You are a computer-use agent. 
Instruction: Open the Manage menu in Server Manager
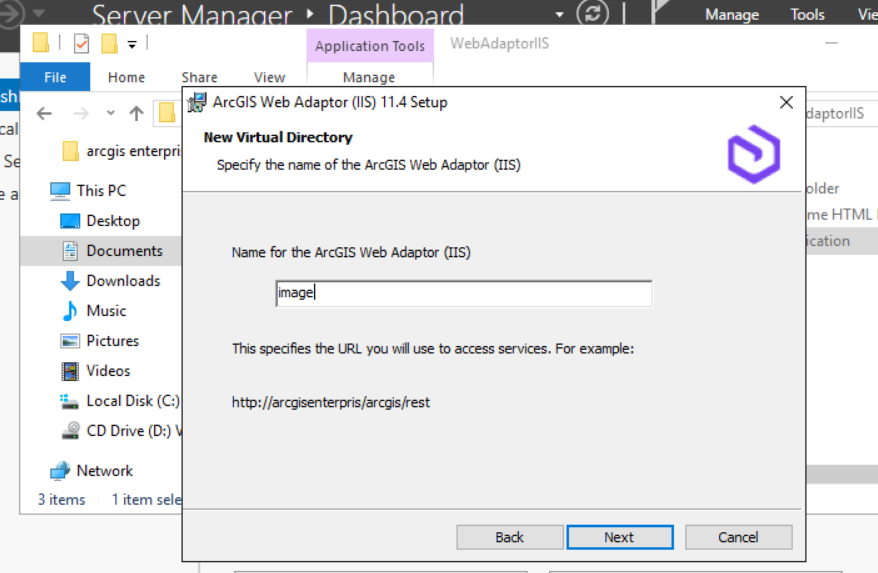(732, 15)
